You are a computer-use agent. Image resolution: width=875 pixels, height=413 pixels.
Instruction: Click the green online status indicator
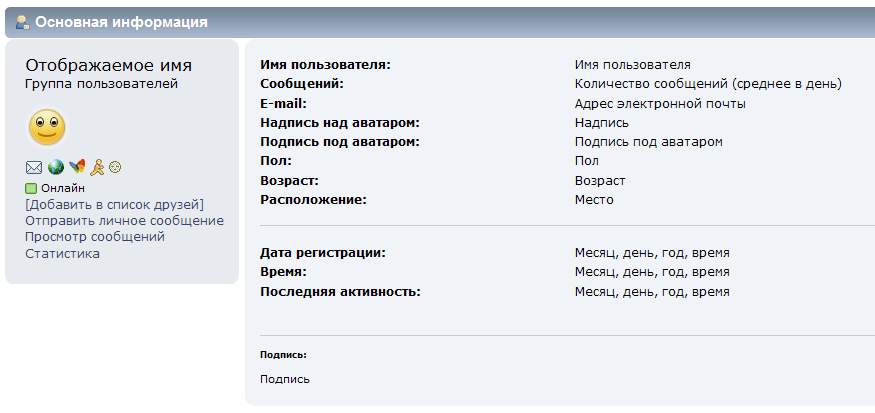coord(31,188)
